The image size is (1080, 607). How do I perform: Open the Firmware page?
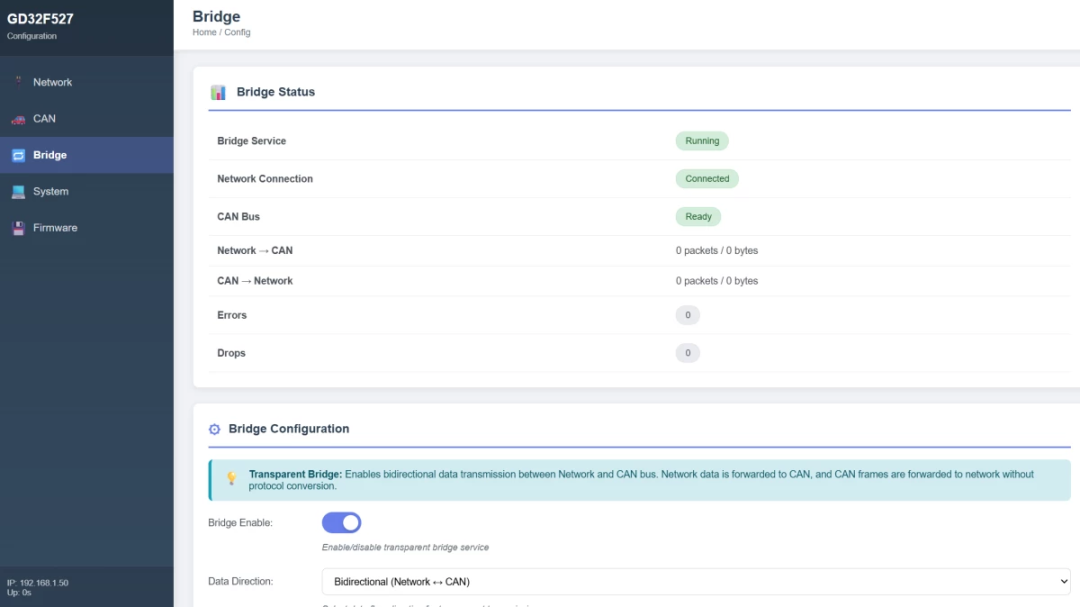click(x=55, y=228)
